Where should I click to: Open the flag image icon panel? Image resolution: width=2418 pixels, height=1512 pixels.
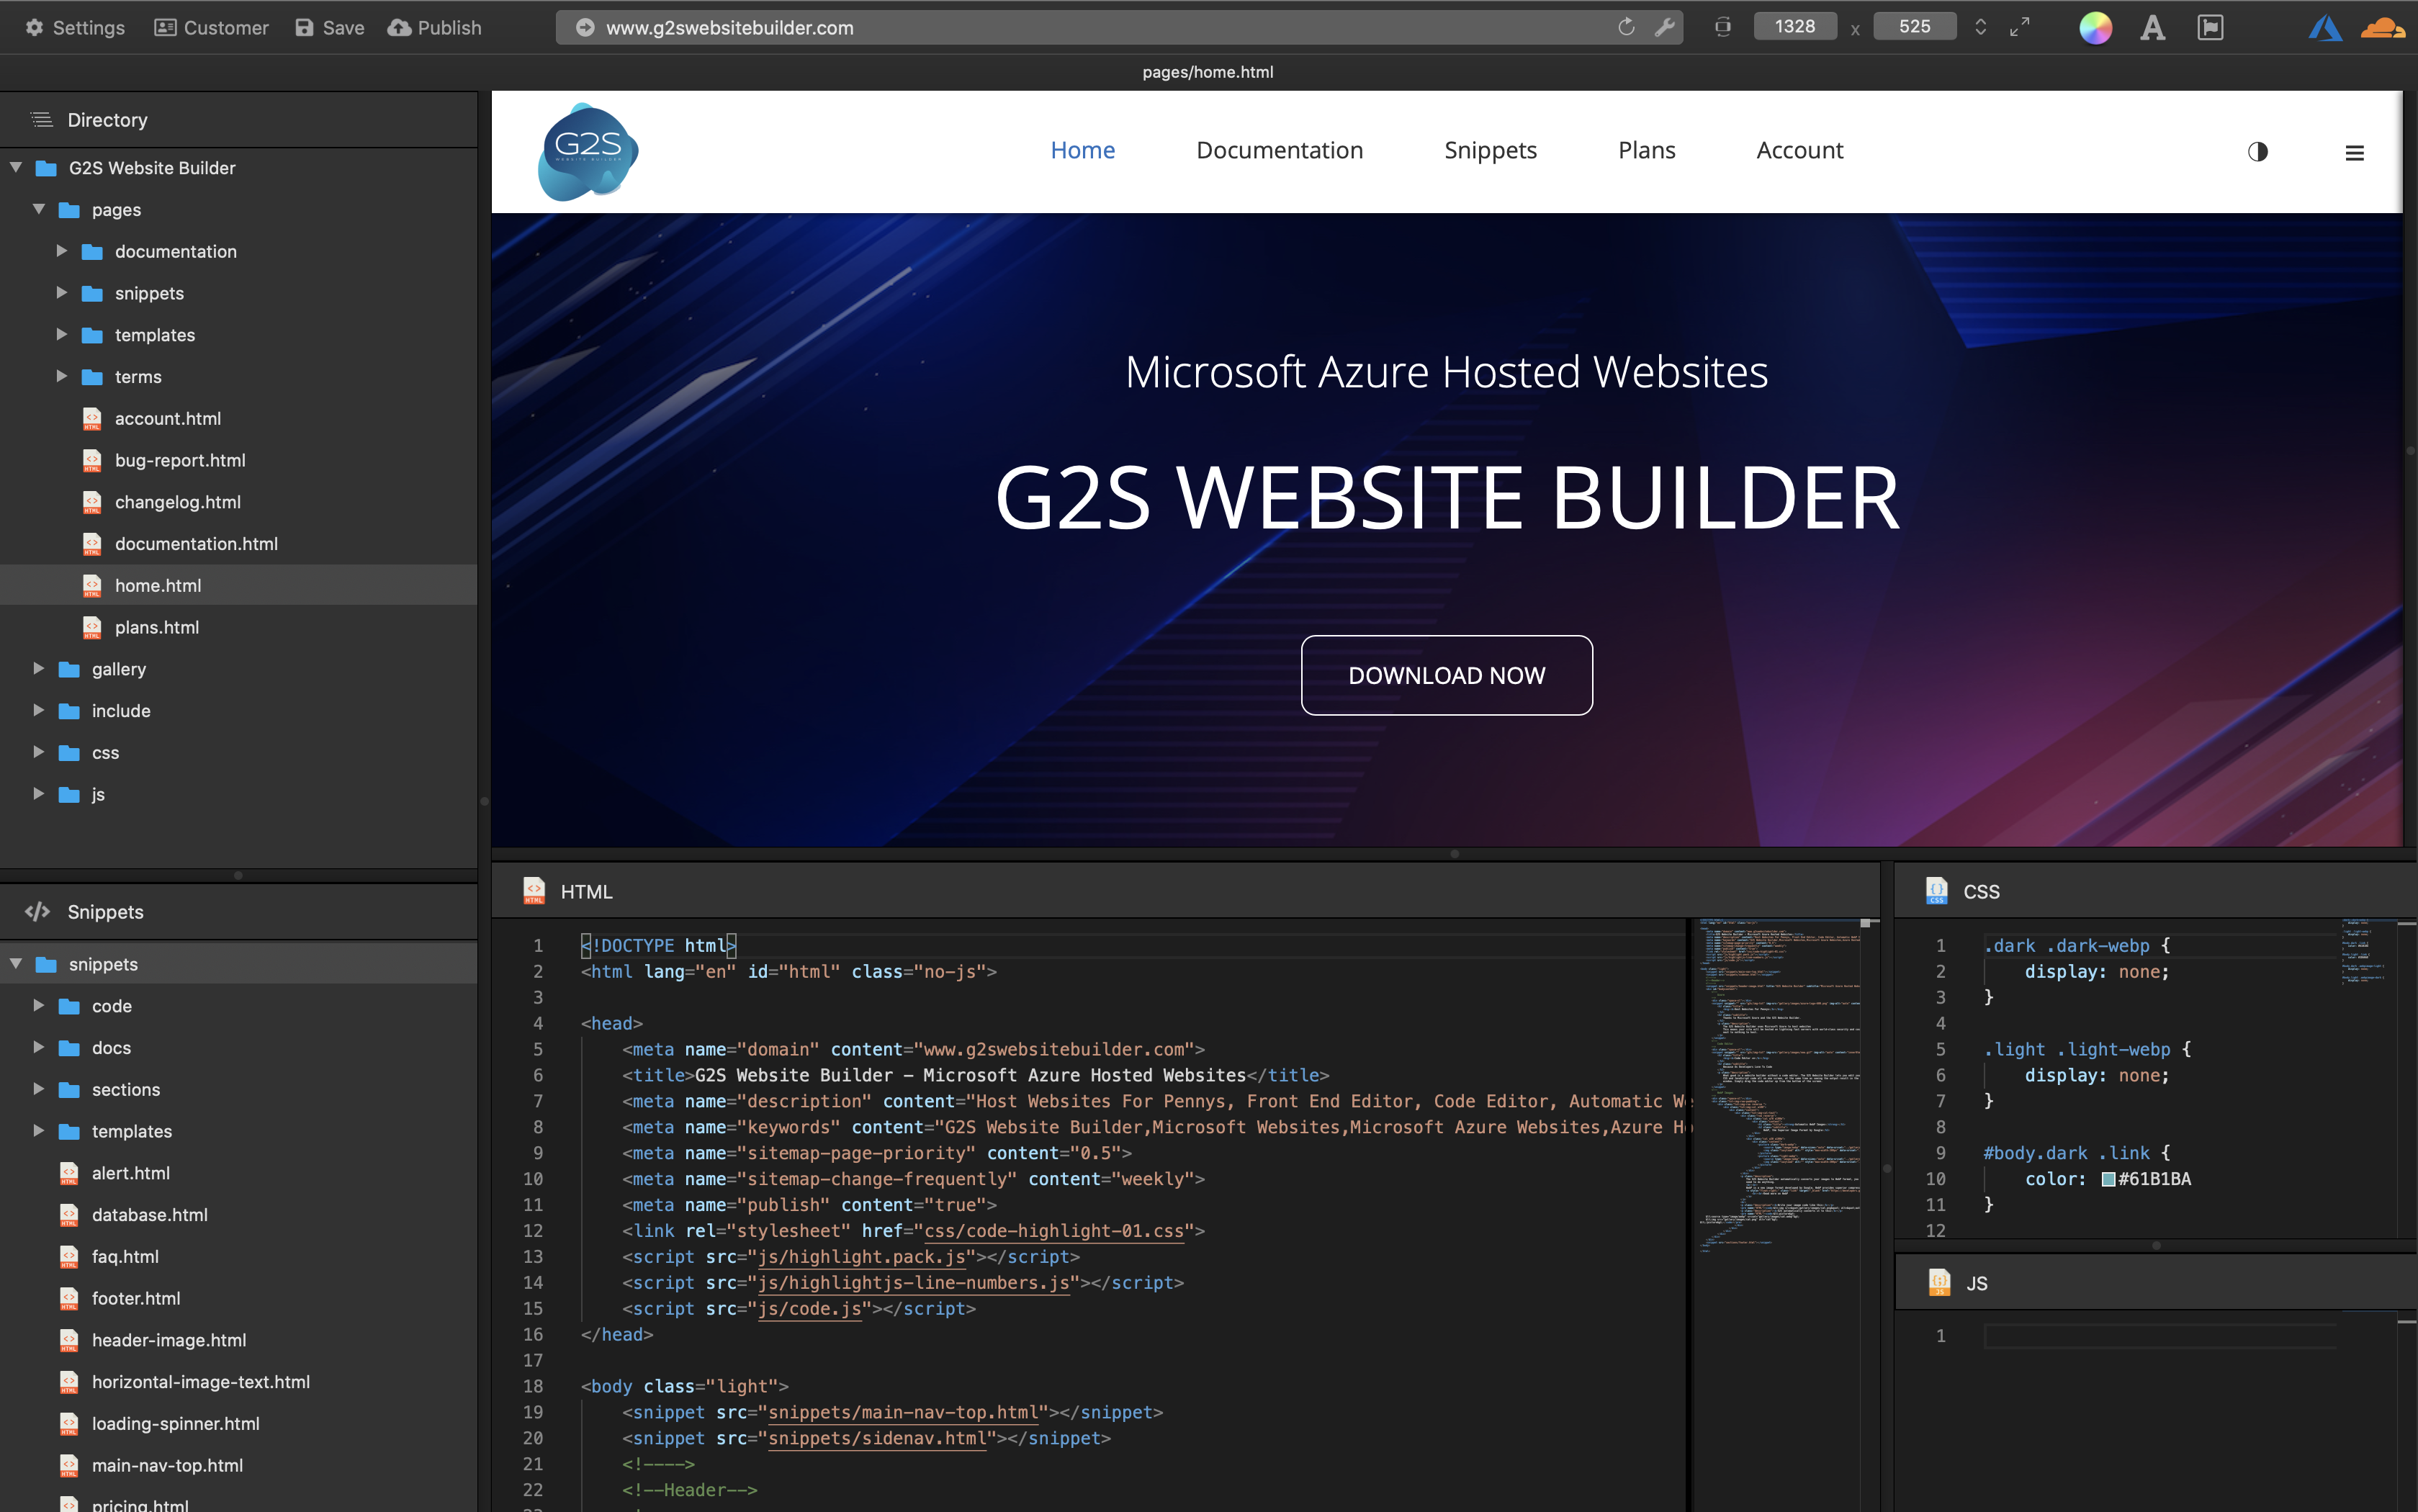(2210, 28)
